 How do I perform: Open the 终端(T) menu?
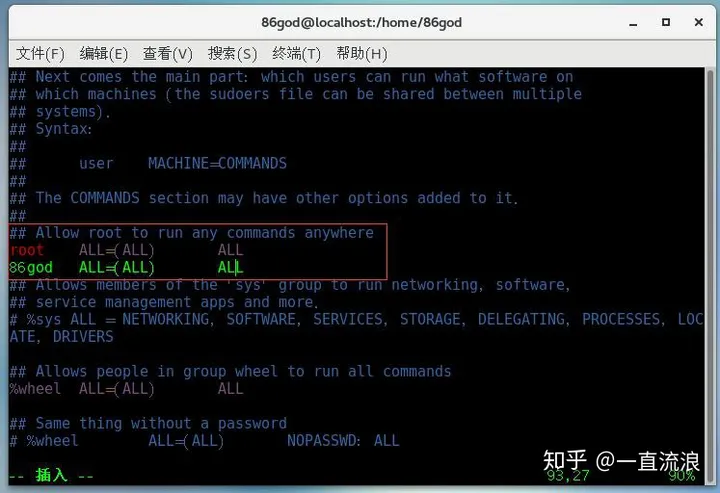(x=296, y=54)
